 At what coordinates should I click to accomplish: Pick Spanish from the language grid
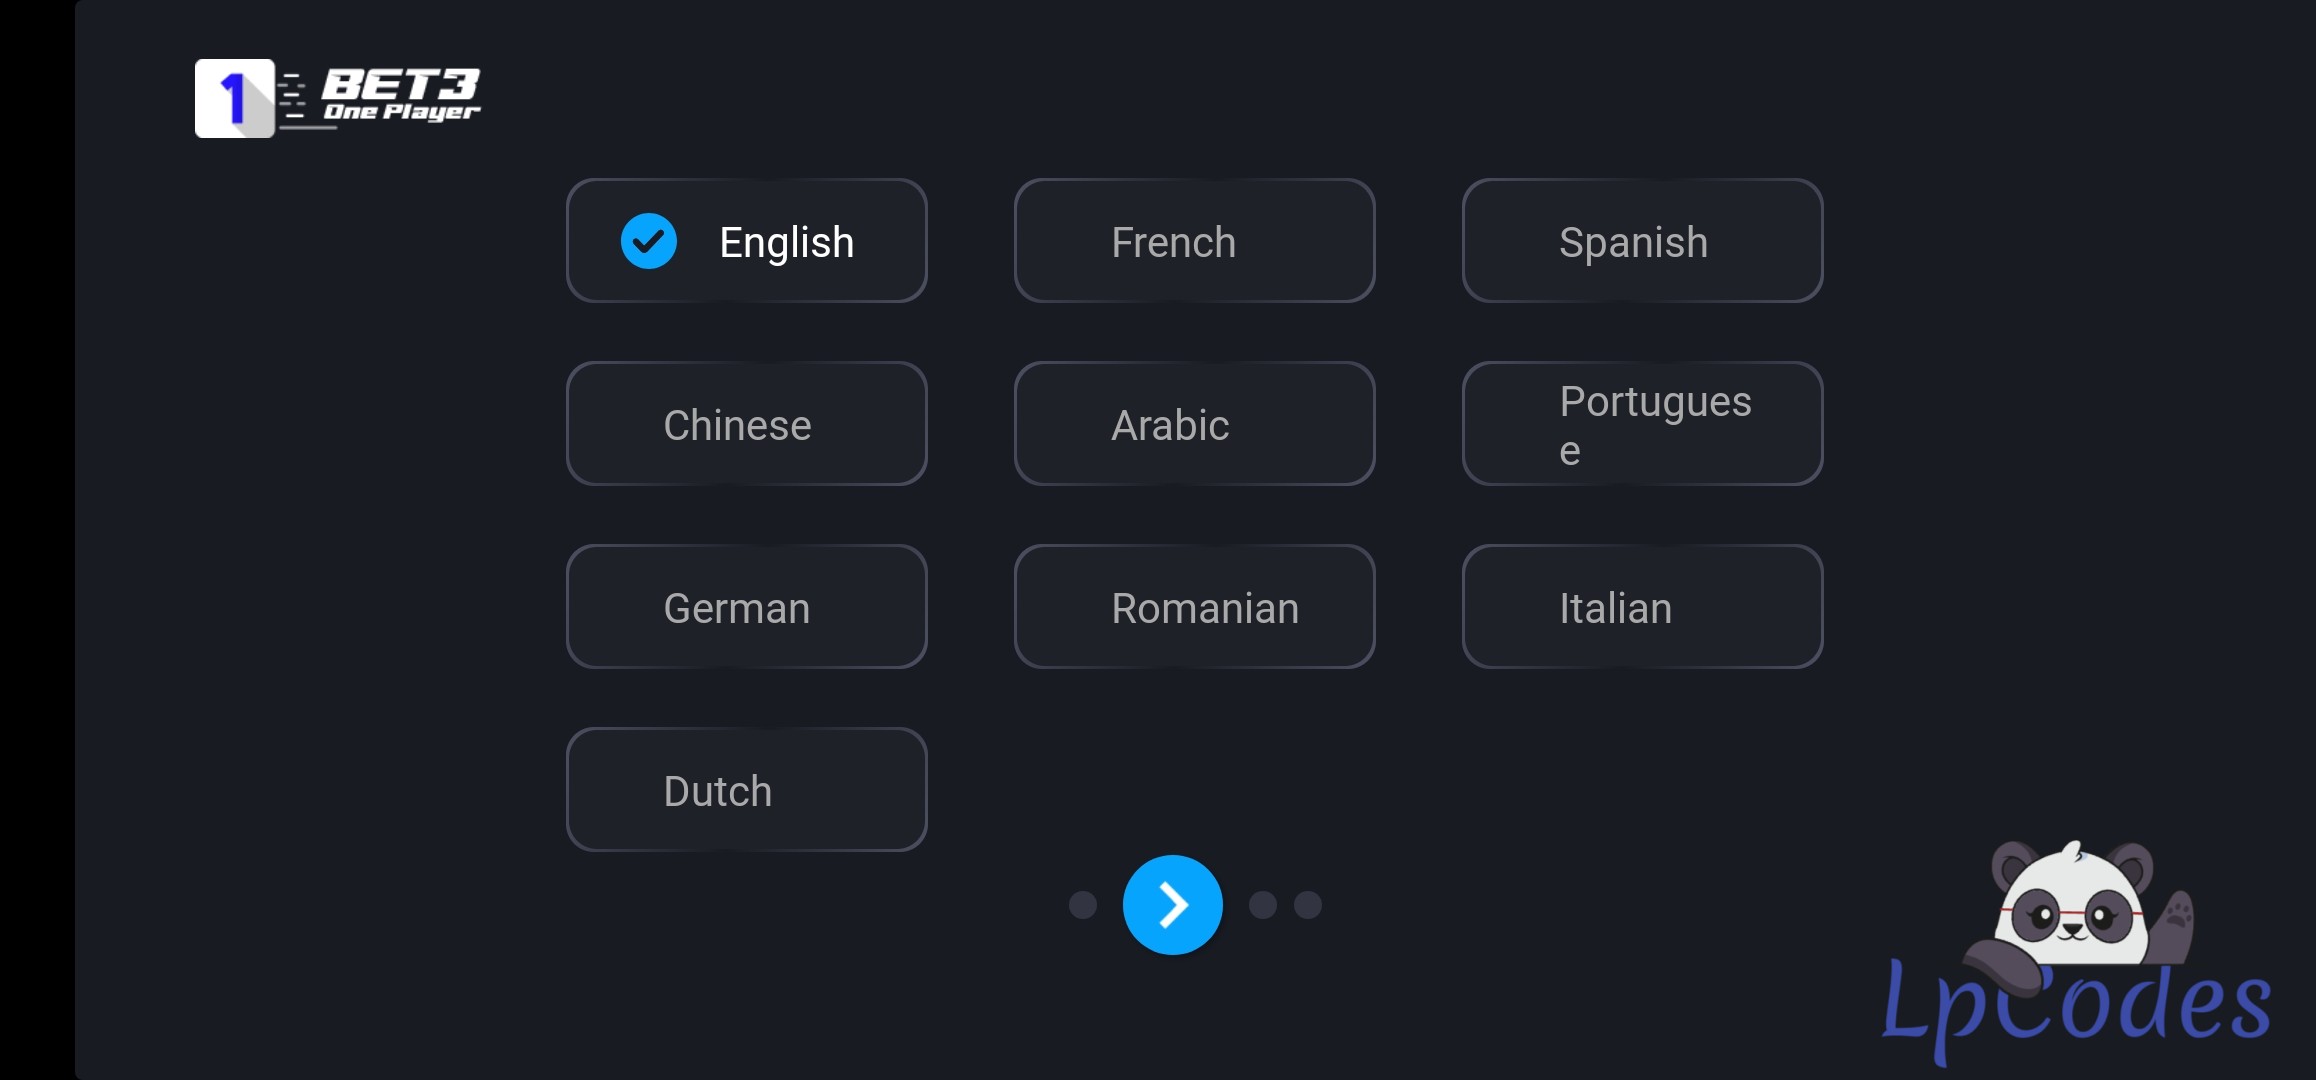(x=1642, y=241)
